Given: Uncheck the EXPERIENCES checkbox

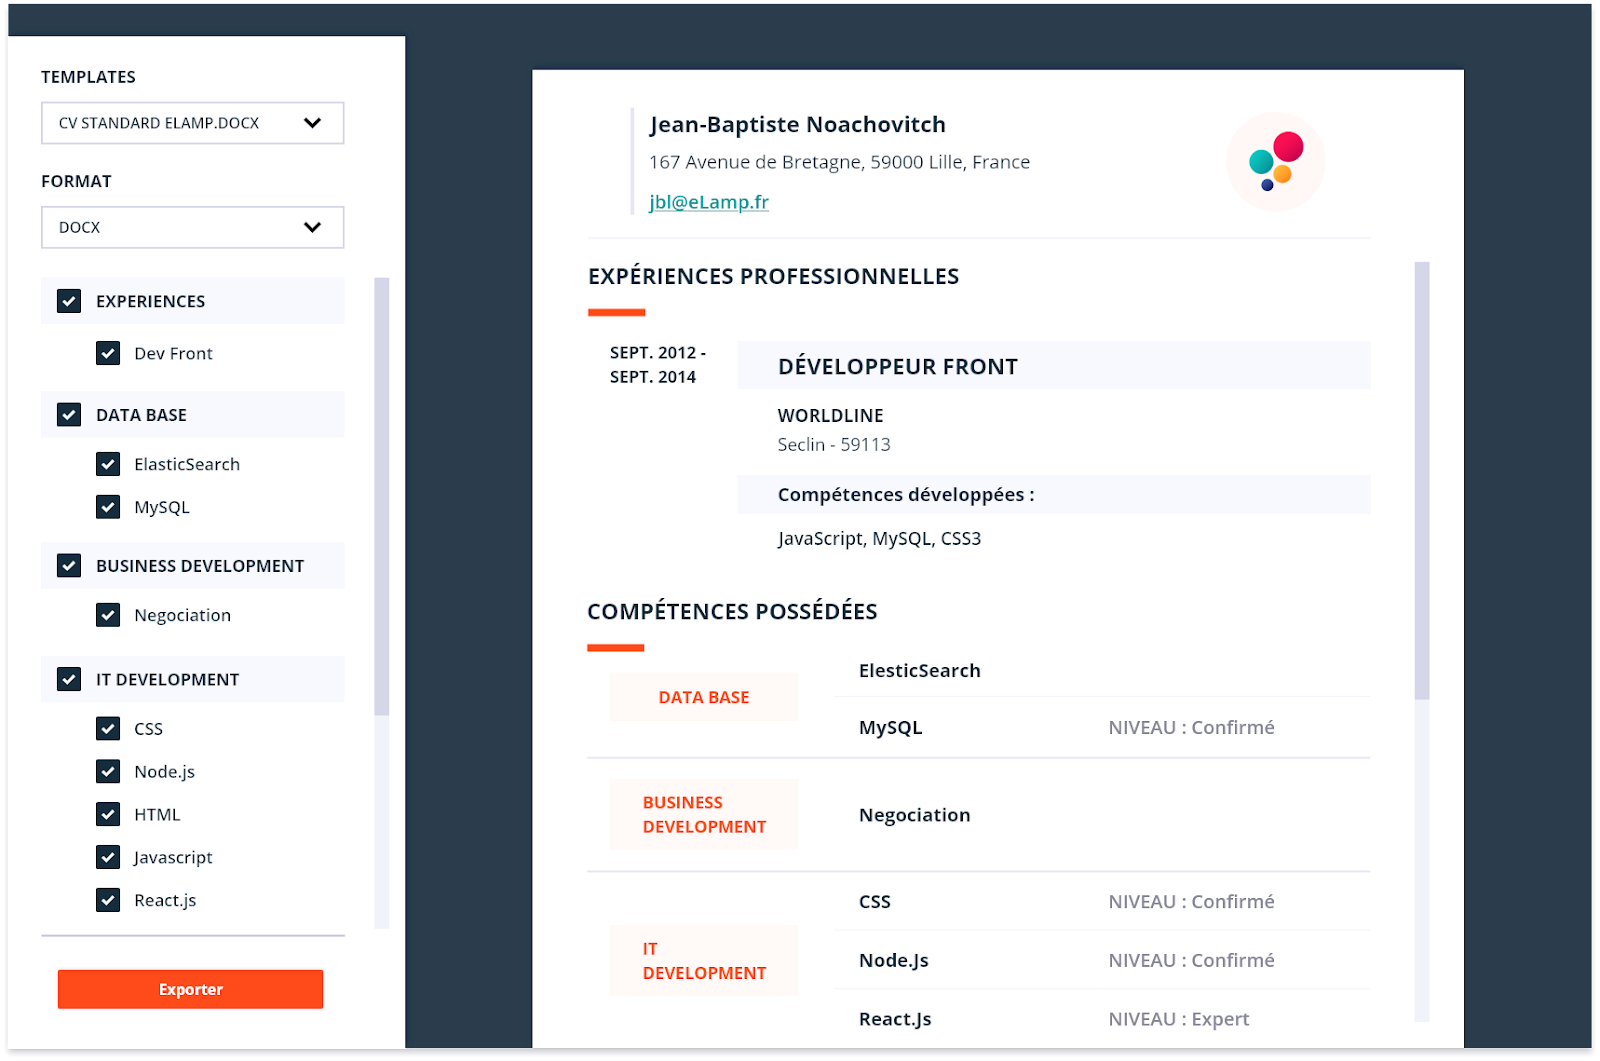Looking at the screenshot, I should pos(69,301).
